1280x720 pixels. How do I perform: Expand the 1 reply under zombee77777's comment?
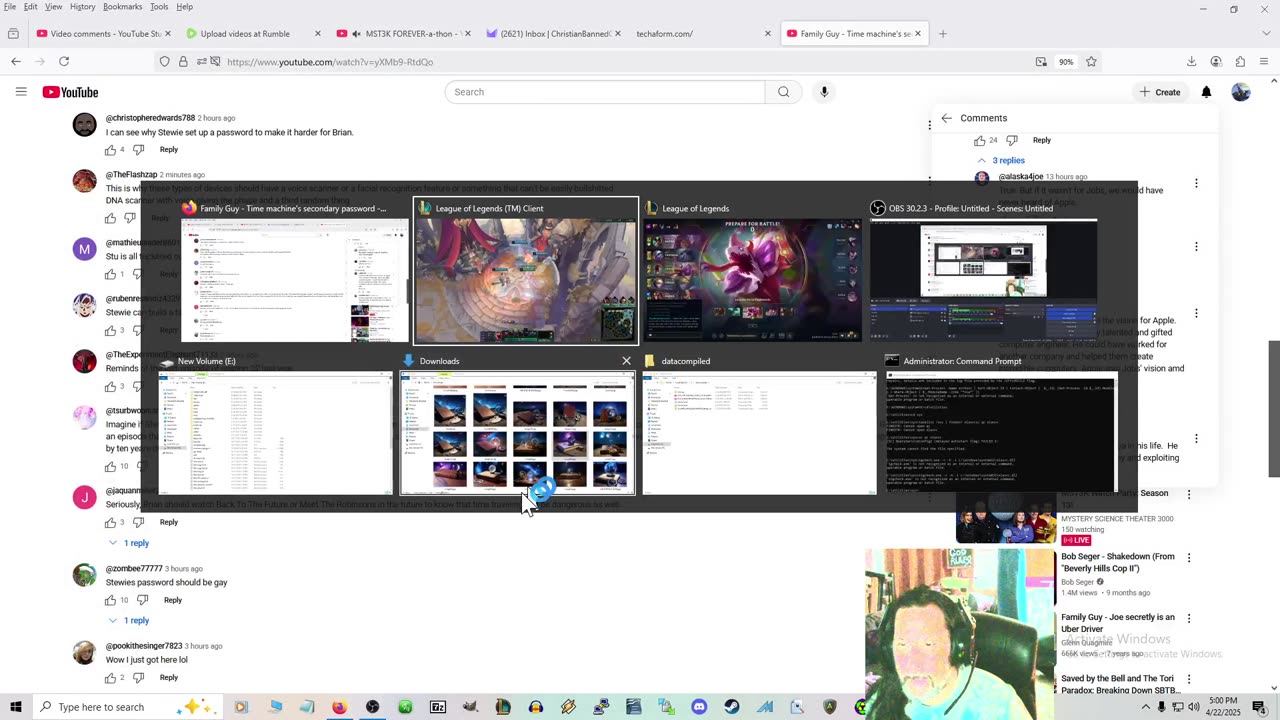(128, 621)
